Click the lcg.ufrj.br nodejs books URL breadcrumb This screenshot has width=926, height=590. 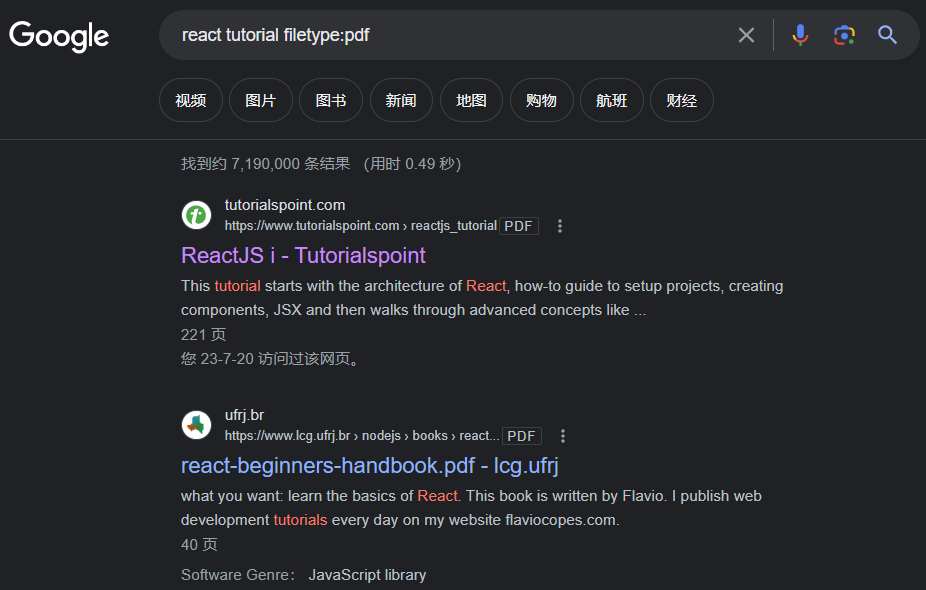click(x=362, y=436)
